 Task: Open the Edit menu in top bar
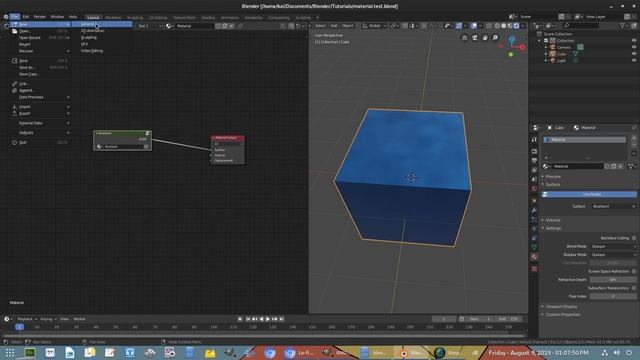(x=26, y=17)
